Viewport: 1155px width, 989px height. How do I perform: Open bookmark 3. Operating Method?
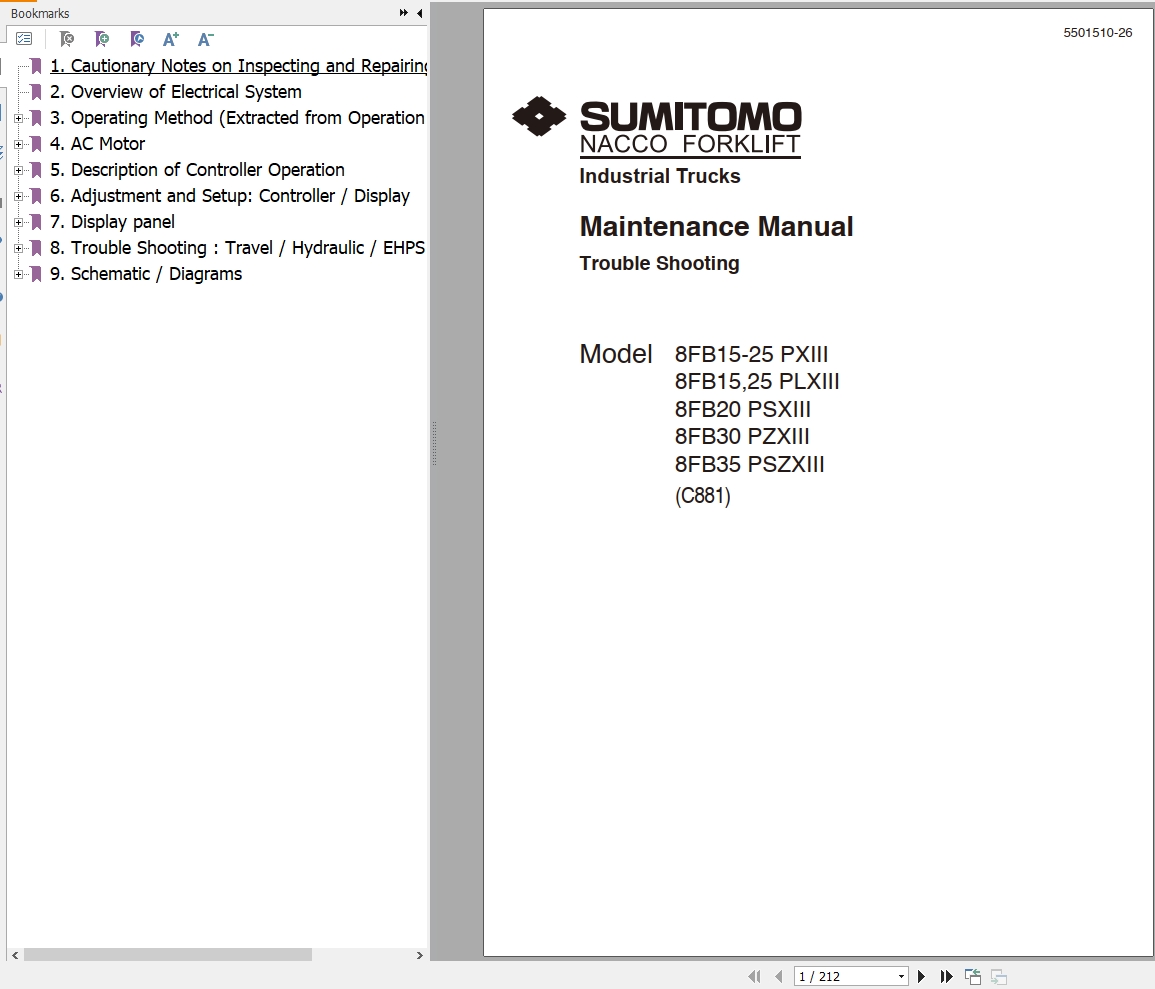(237, 118)
